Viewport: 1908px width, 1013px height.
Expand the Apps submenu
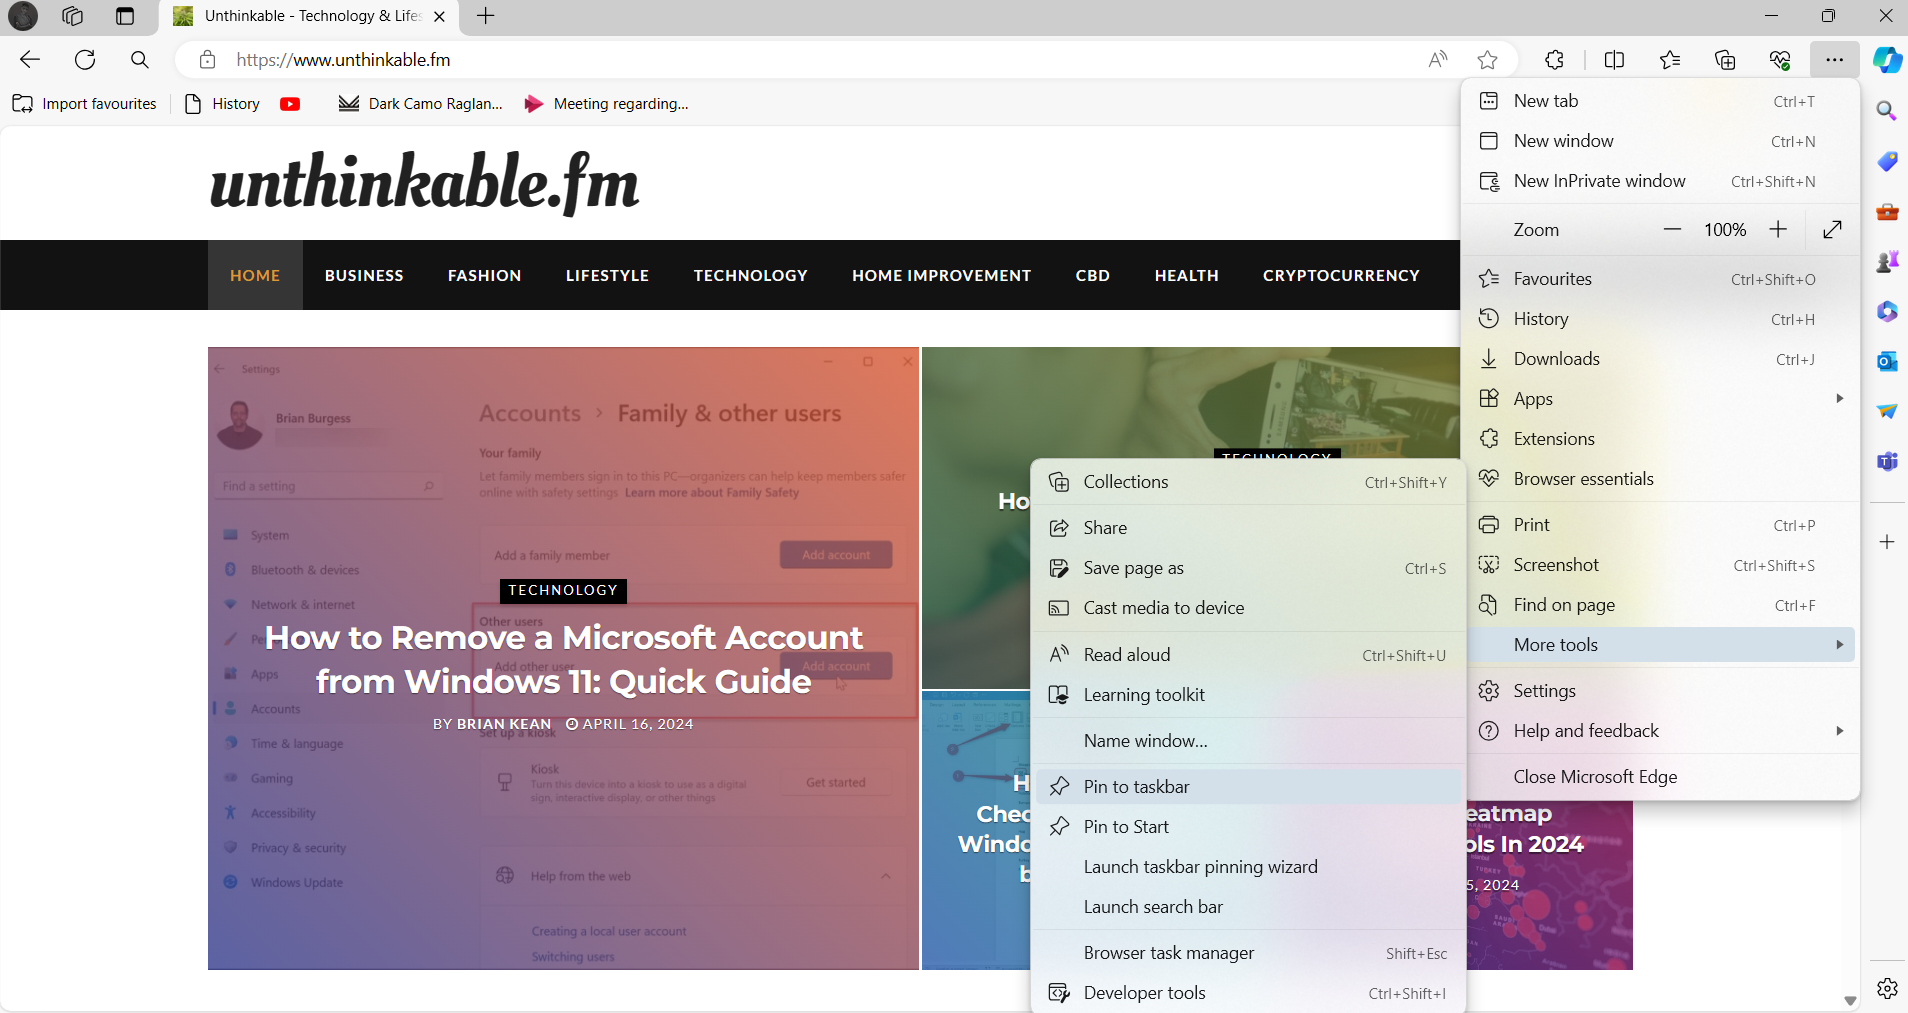click(1661, 399)
